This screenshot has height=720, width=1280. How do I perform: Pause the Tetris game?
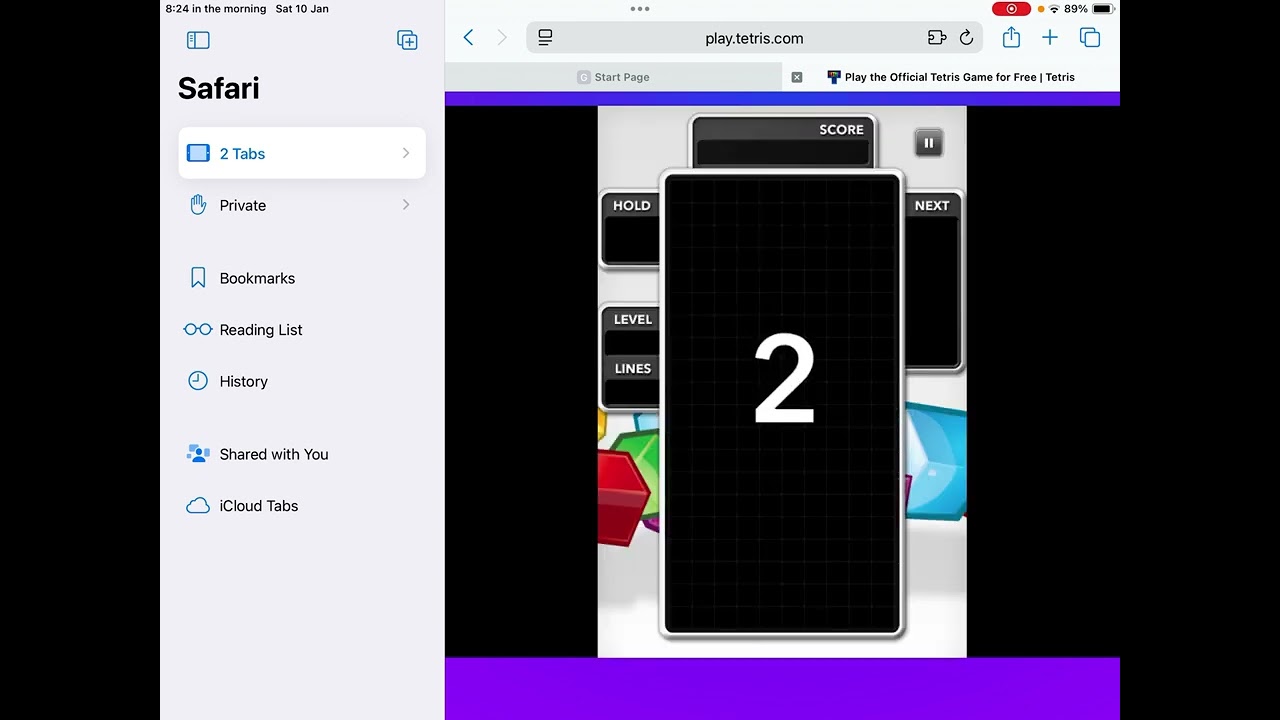pos(928,143)
